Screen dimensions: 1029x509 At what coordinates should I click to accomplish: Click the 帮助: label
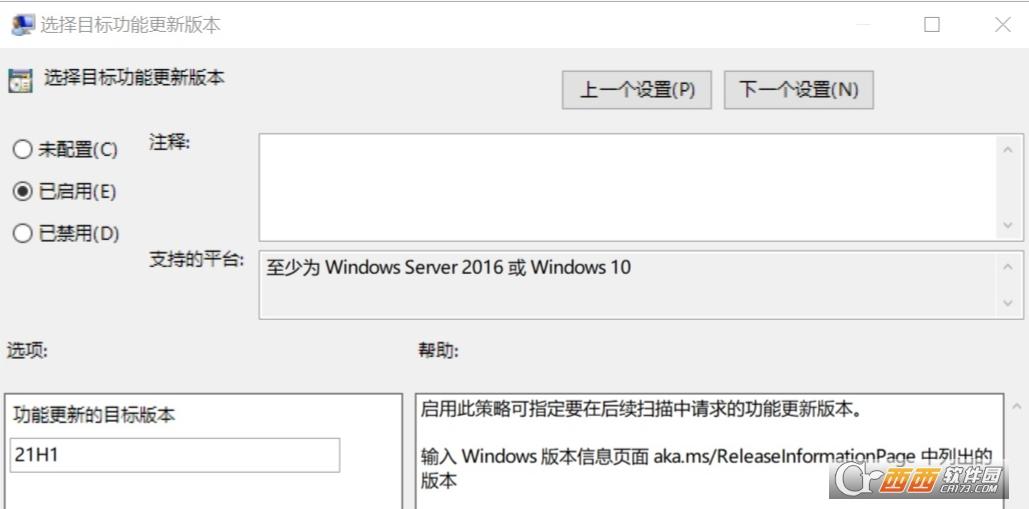point(438,351)
